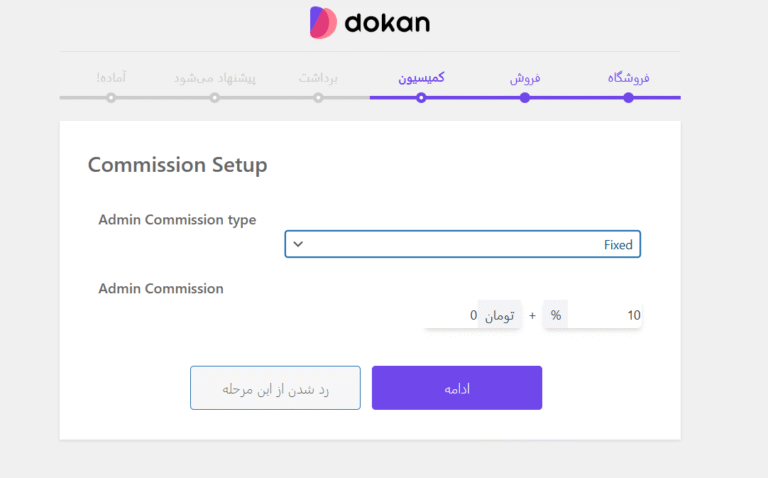Click the dropdown chevron arrow

coord(298,244)
